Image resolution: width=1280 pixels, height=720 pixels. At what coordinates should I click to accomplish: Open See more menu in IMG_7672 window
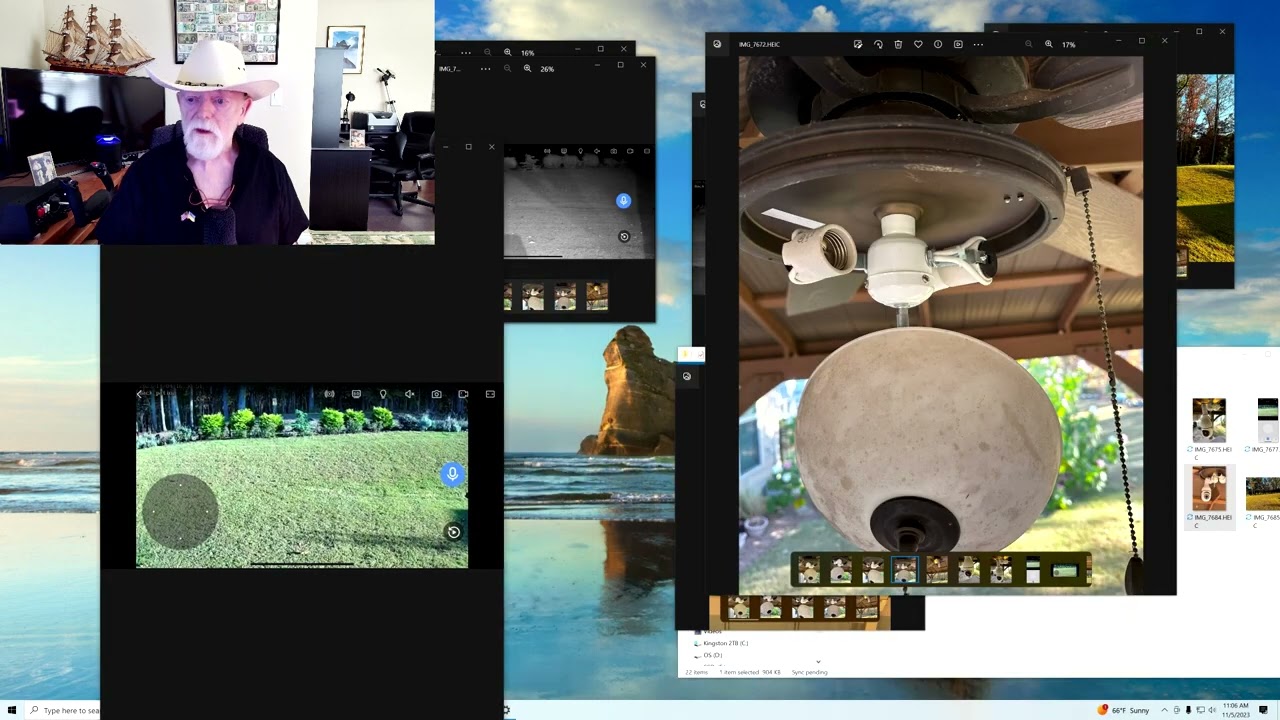[978, 44]
